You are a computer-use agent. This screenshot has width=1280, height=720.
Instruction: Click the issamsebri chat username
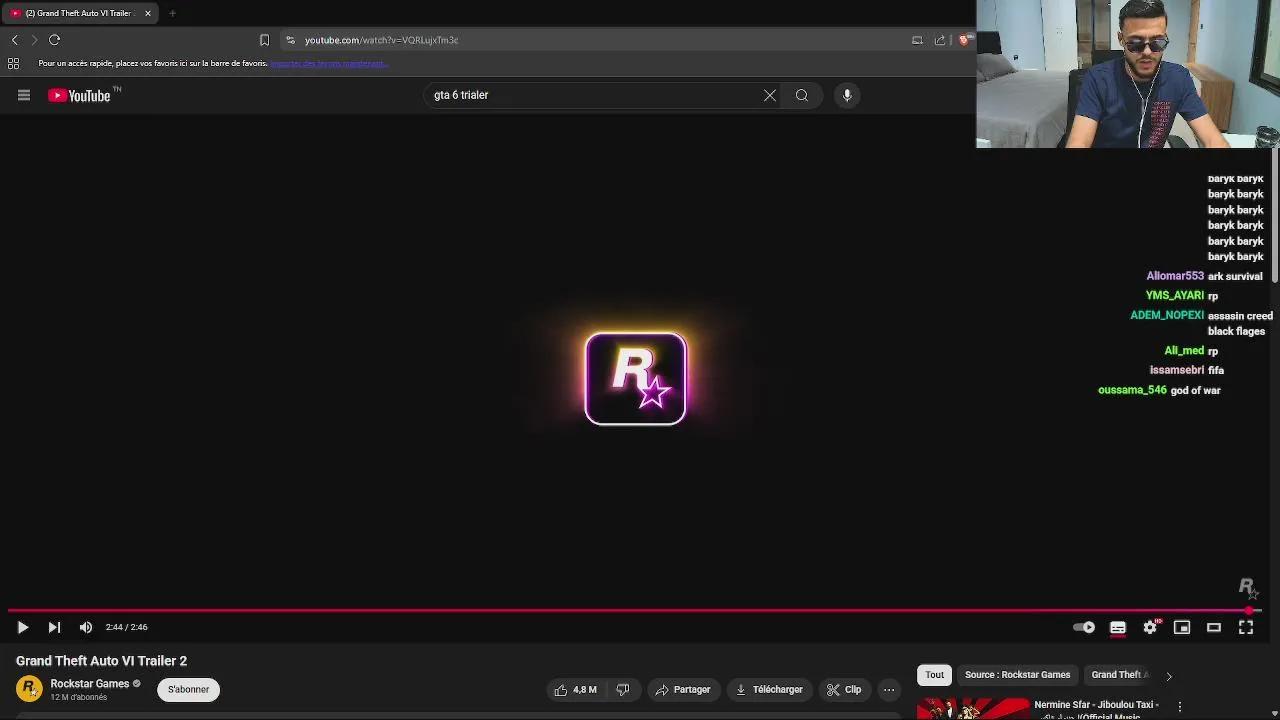point(1177,370)
